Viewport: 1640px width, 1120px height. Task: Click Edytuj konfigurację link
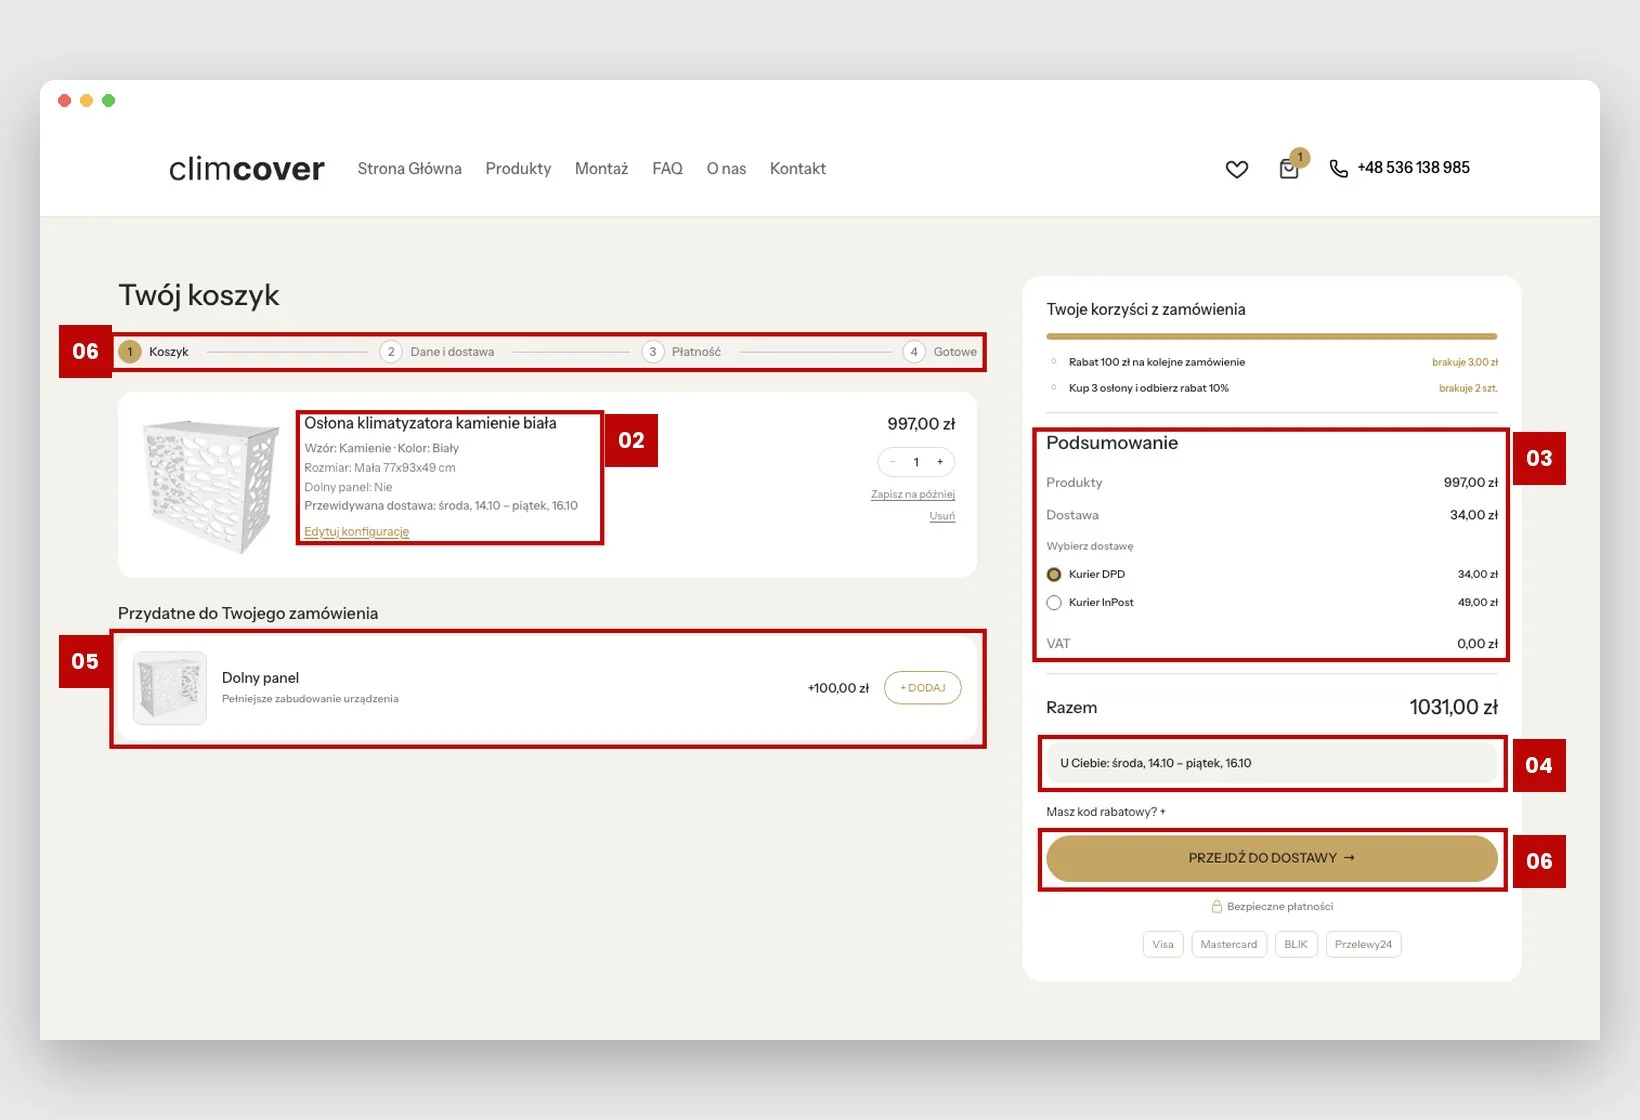coord(357,532)
